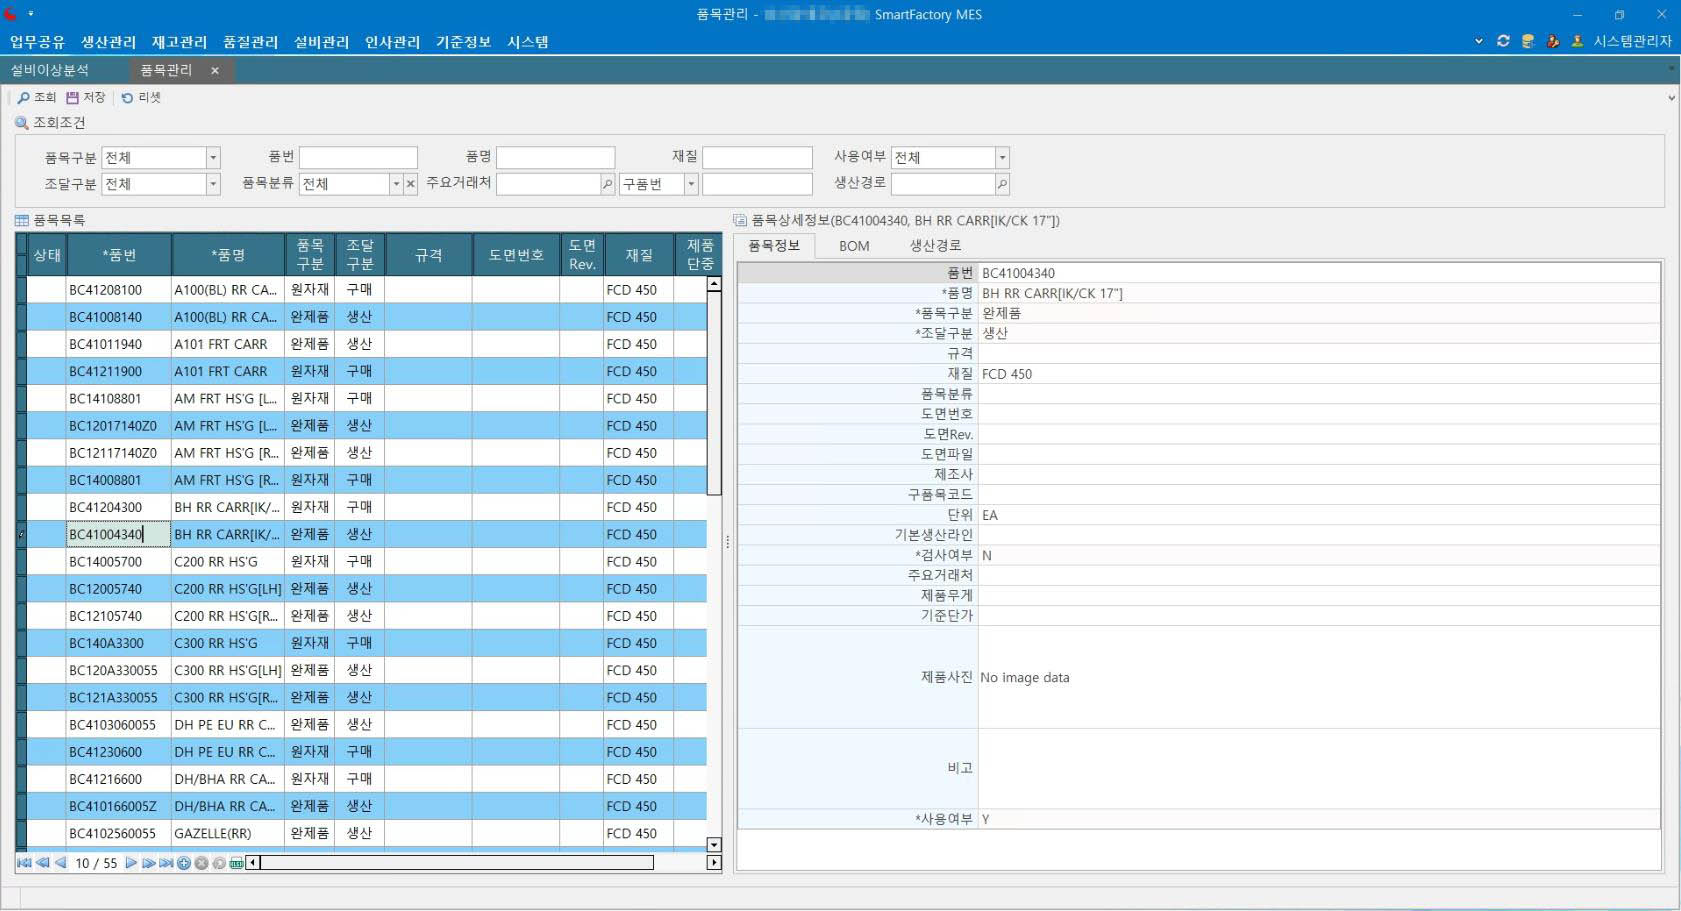Click the cancel-edit icon in navigator
The width and height of the screenshot is (1681, 911).
coord(219,863)
